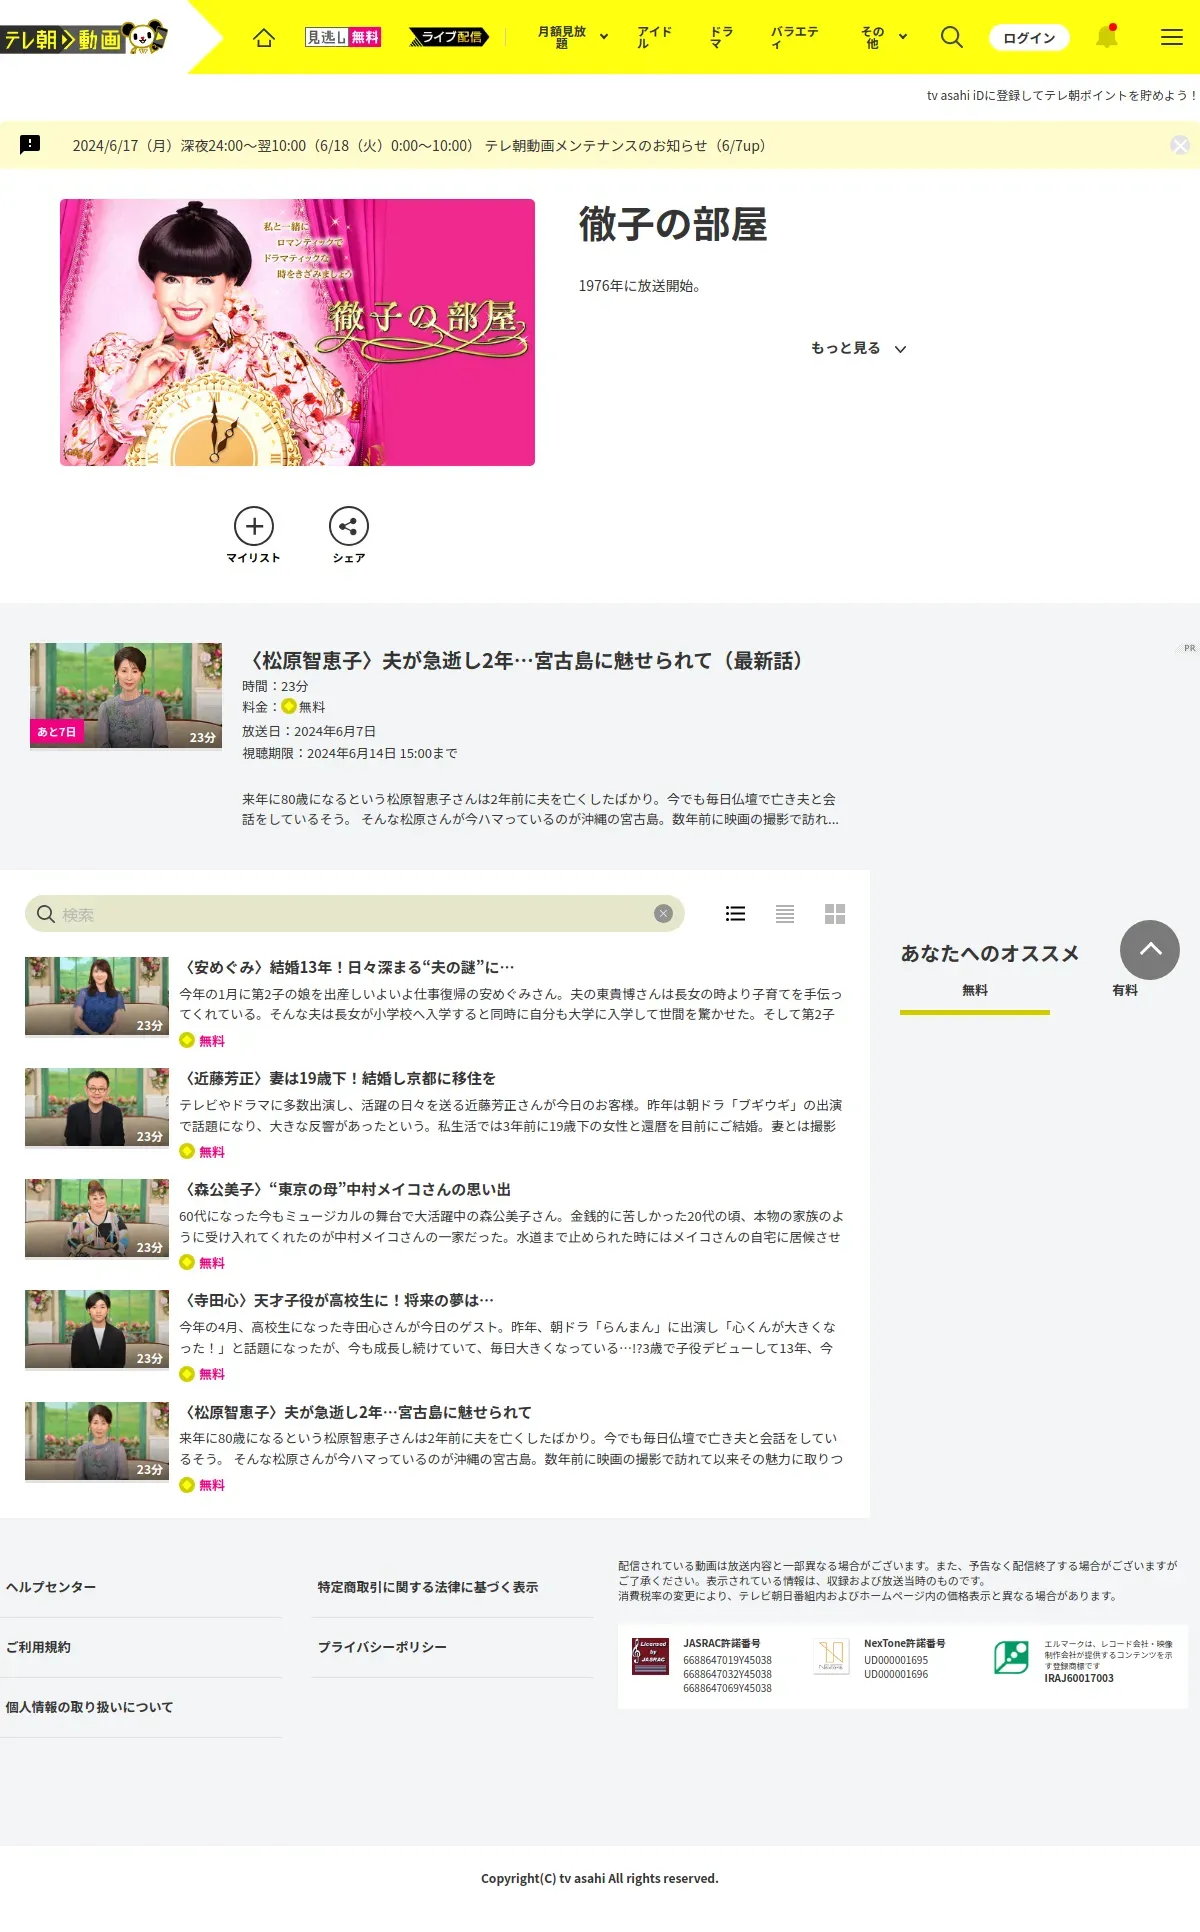Click the NexTone logo

point(832,1656)
